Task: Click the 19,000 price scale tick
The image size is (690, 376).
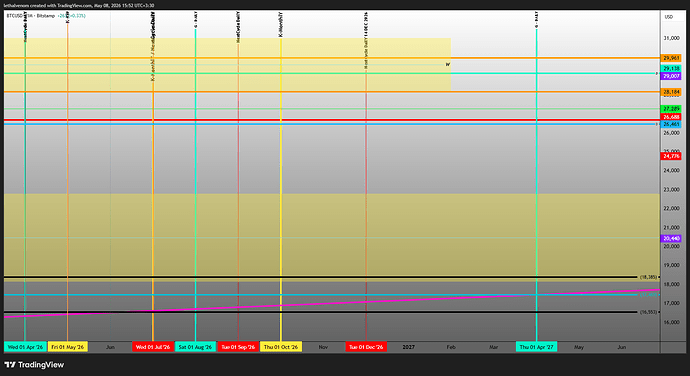Action: point(672,265)
